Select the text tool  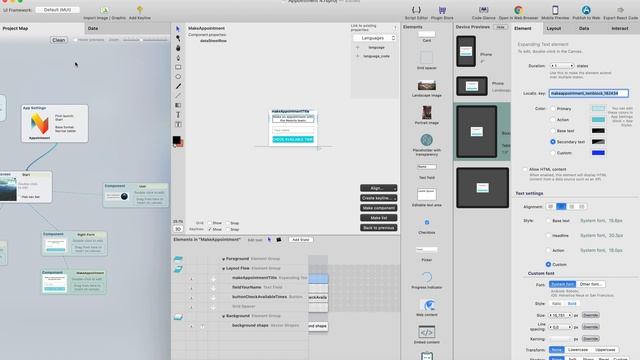(x=178, y=115)
